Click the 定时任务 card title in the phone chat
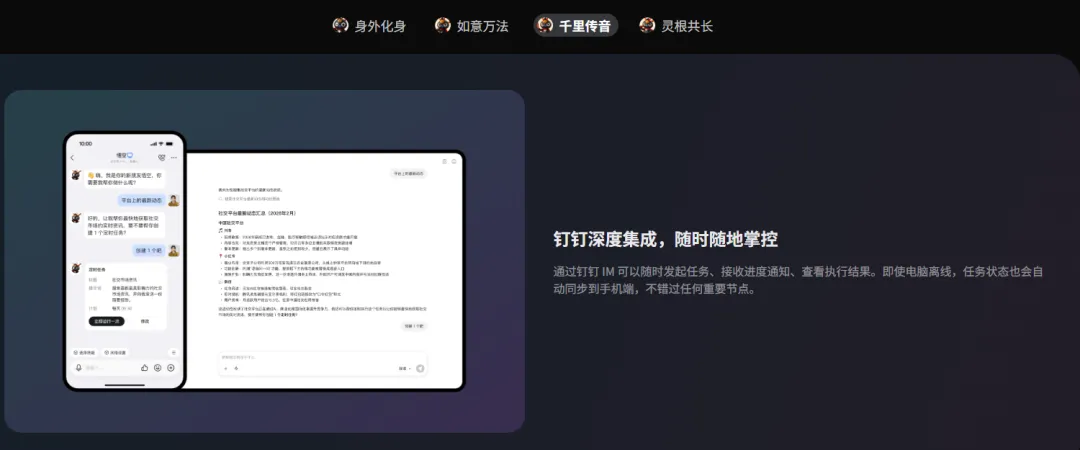The height and width of the screenshot is (450, 1080). pyautogui.click(x=97, y=269)
